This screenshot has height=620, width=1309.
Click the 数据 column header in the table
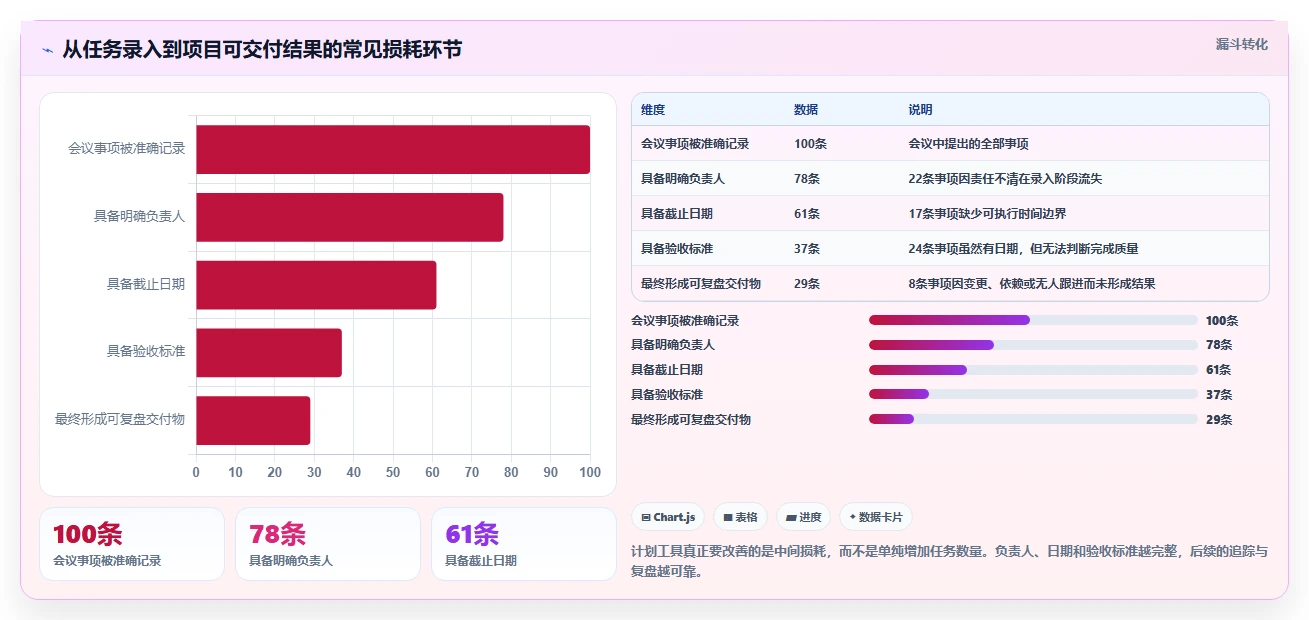tap(806, 110)
